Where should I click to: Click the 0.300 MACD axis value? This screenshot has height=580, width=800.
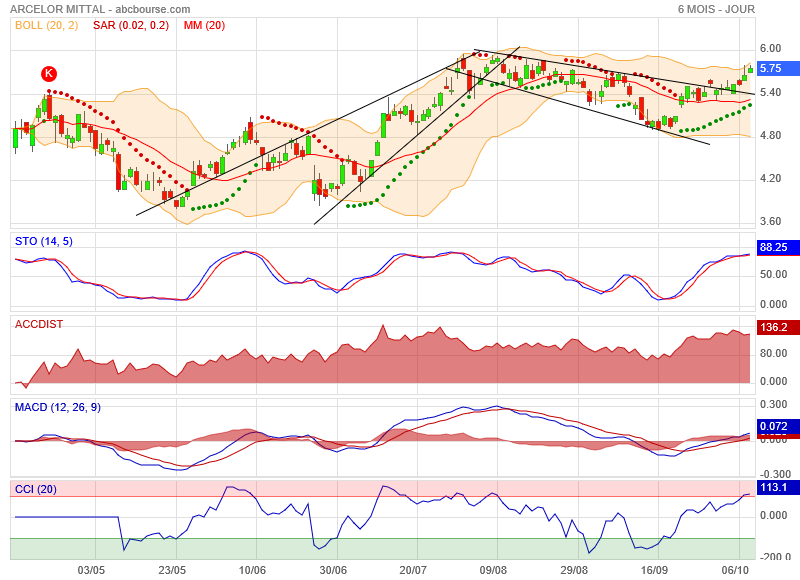pyautogui.click(x=773, y=405)
